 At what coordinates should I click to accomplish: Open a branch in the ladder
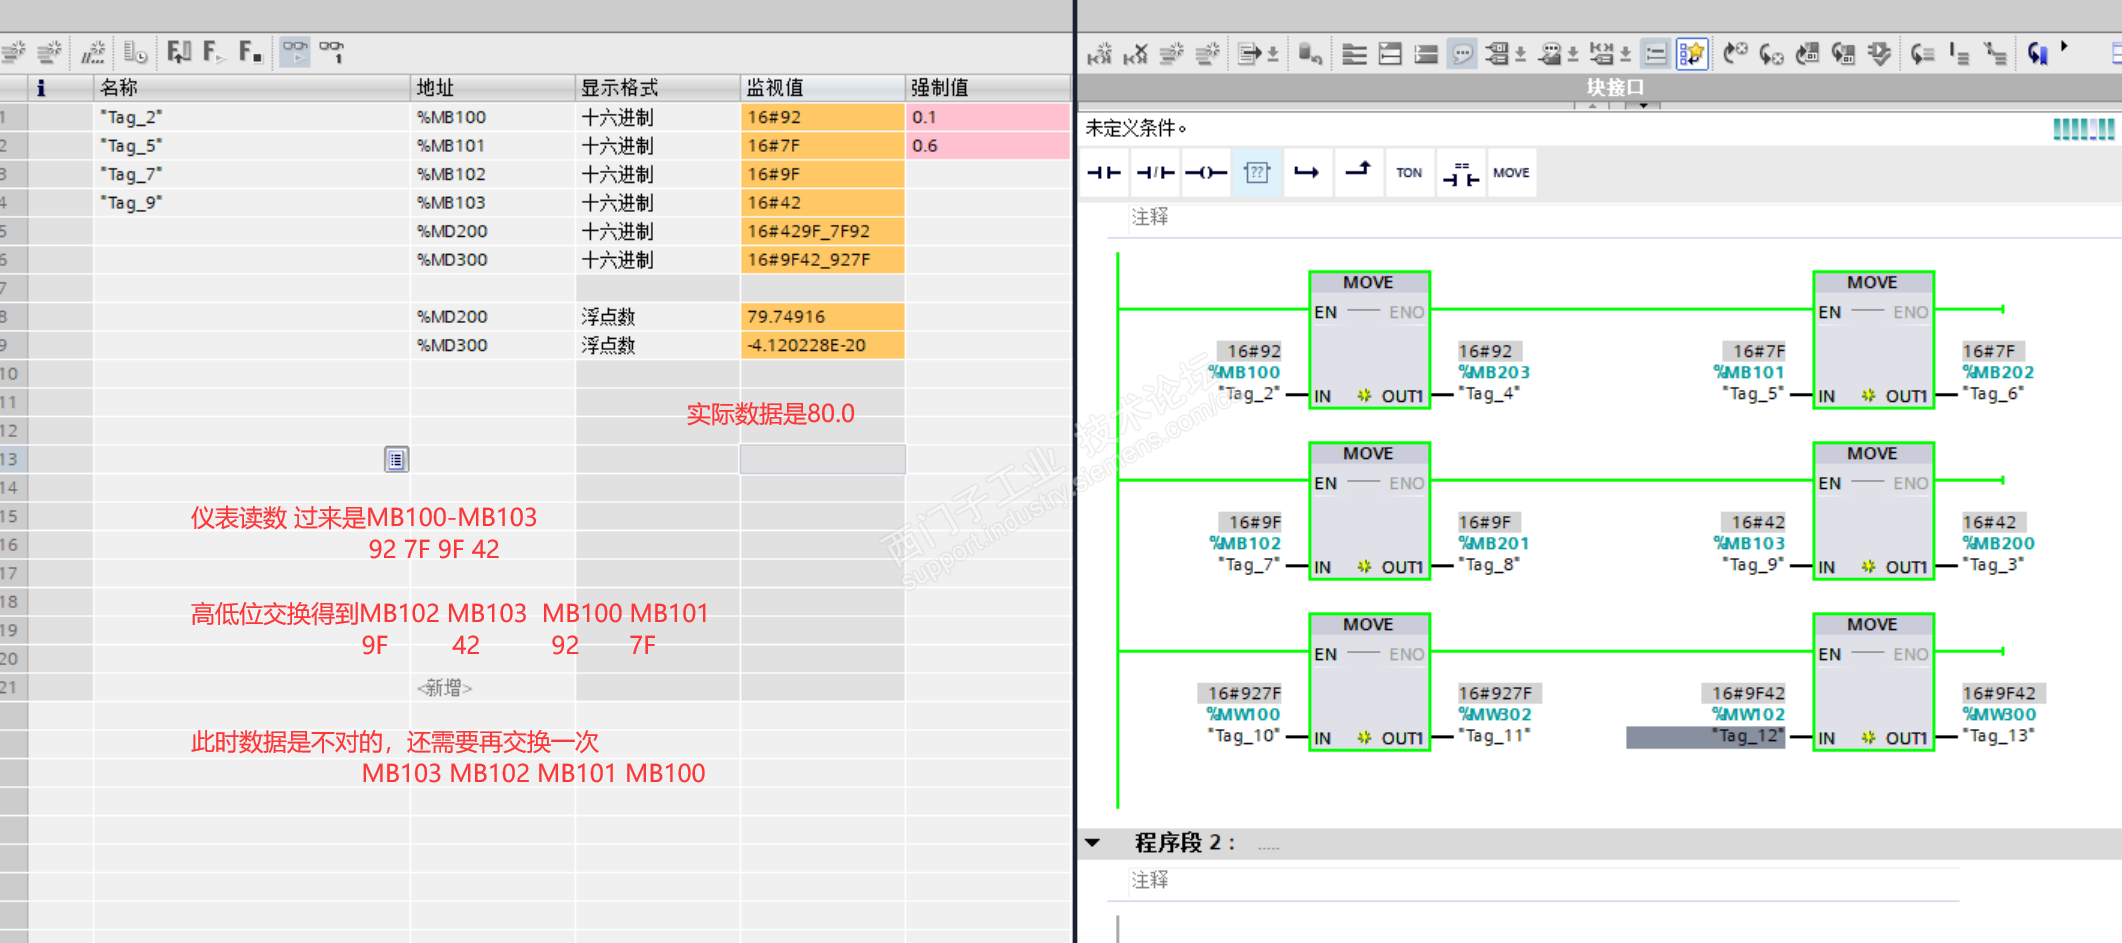pos(1307,172)
